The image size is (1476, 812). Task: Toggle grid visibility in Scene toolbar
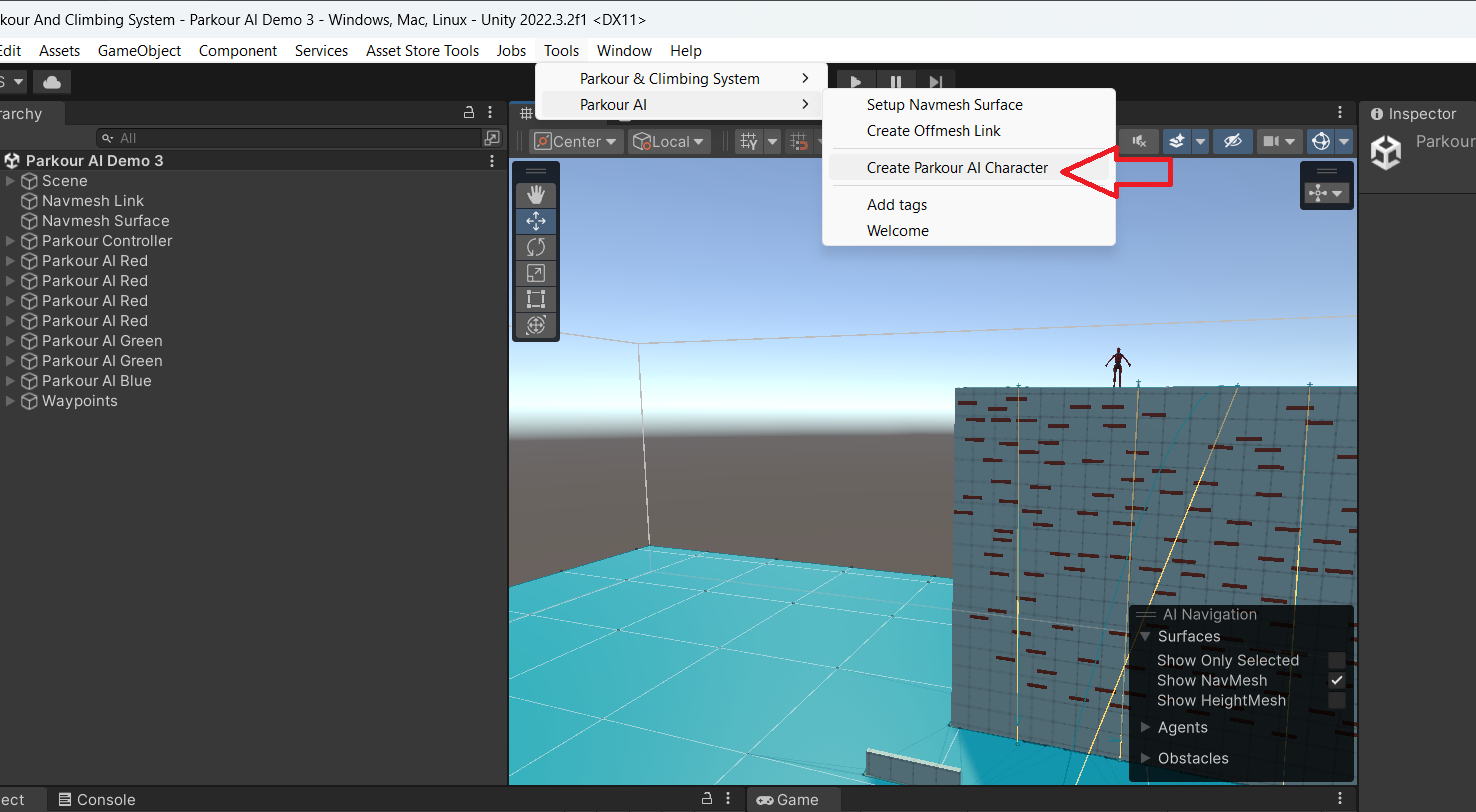(x=748, y=142)
